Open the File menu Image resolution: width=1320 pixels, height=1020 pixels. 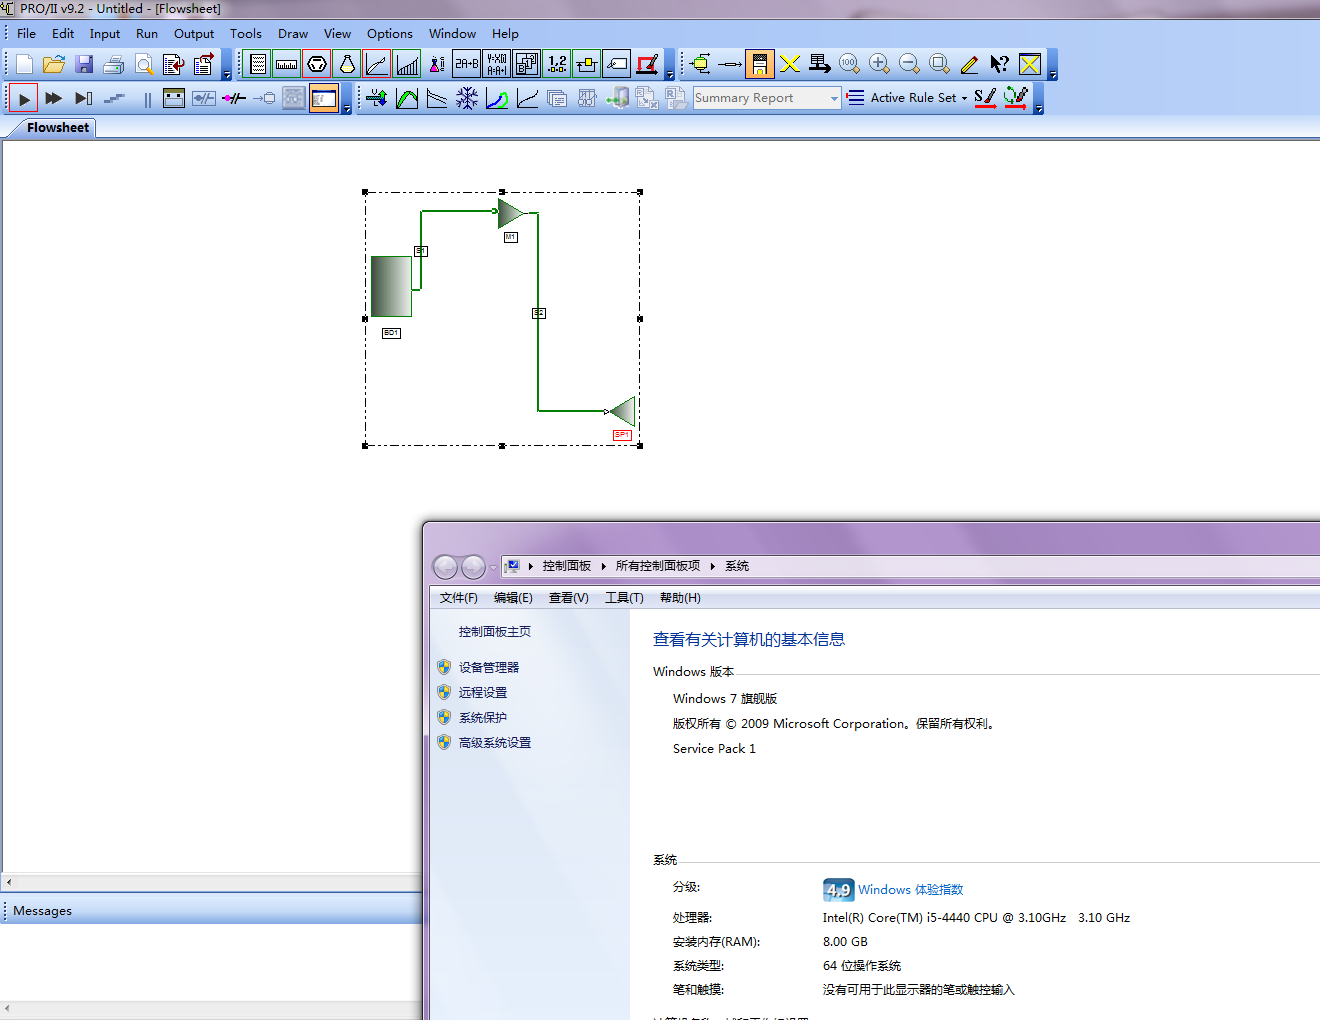pos(26,33)
